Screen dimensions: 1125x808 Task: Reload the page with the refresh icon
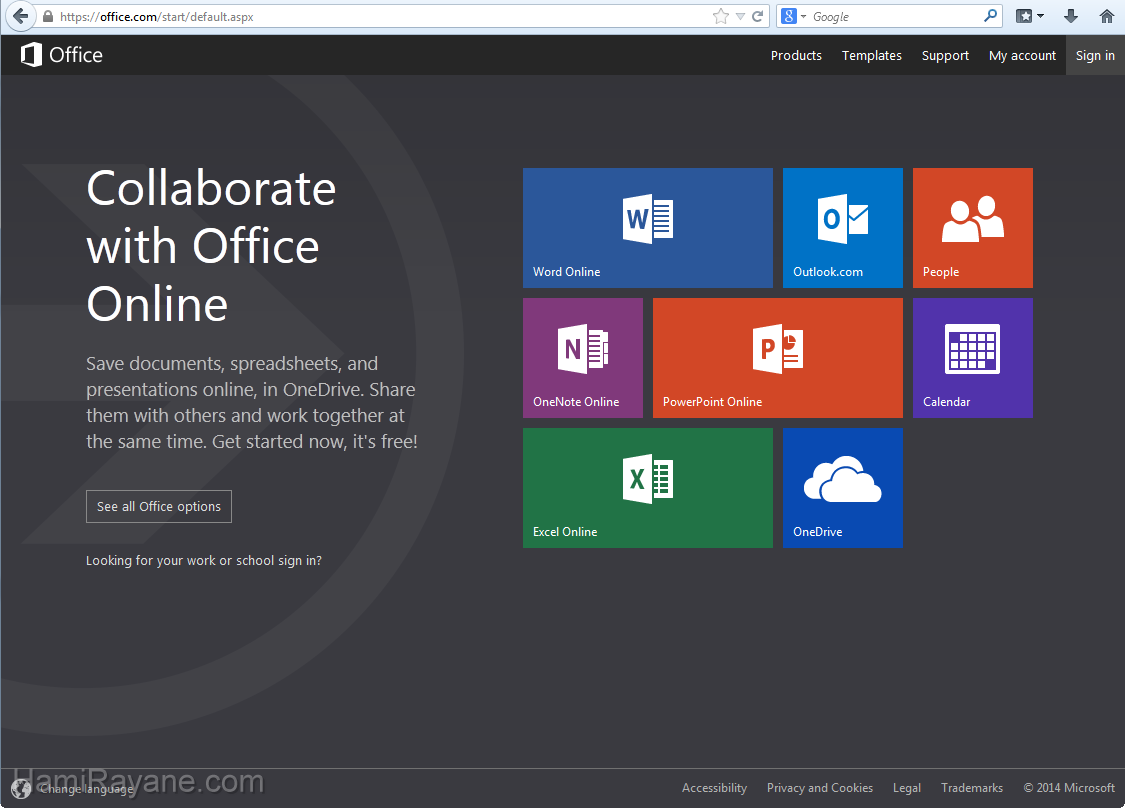pos(757,16)
